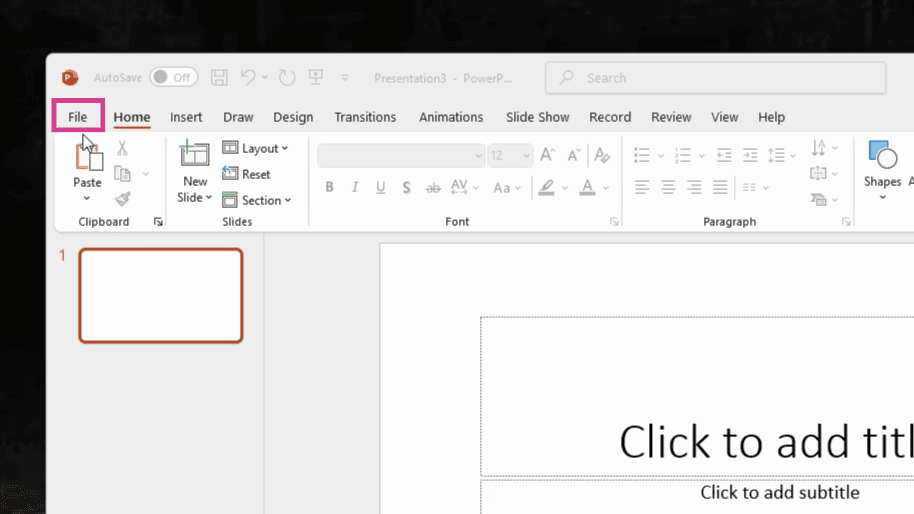914x514 pixels.
Task: Open the font size combo box
Action: (510, 156)
